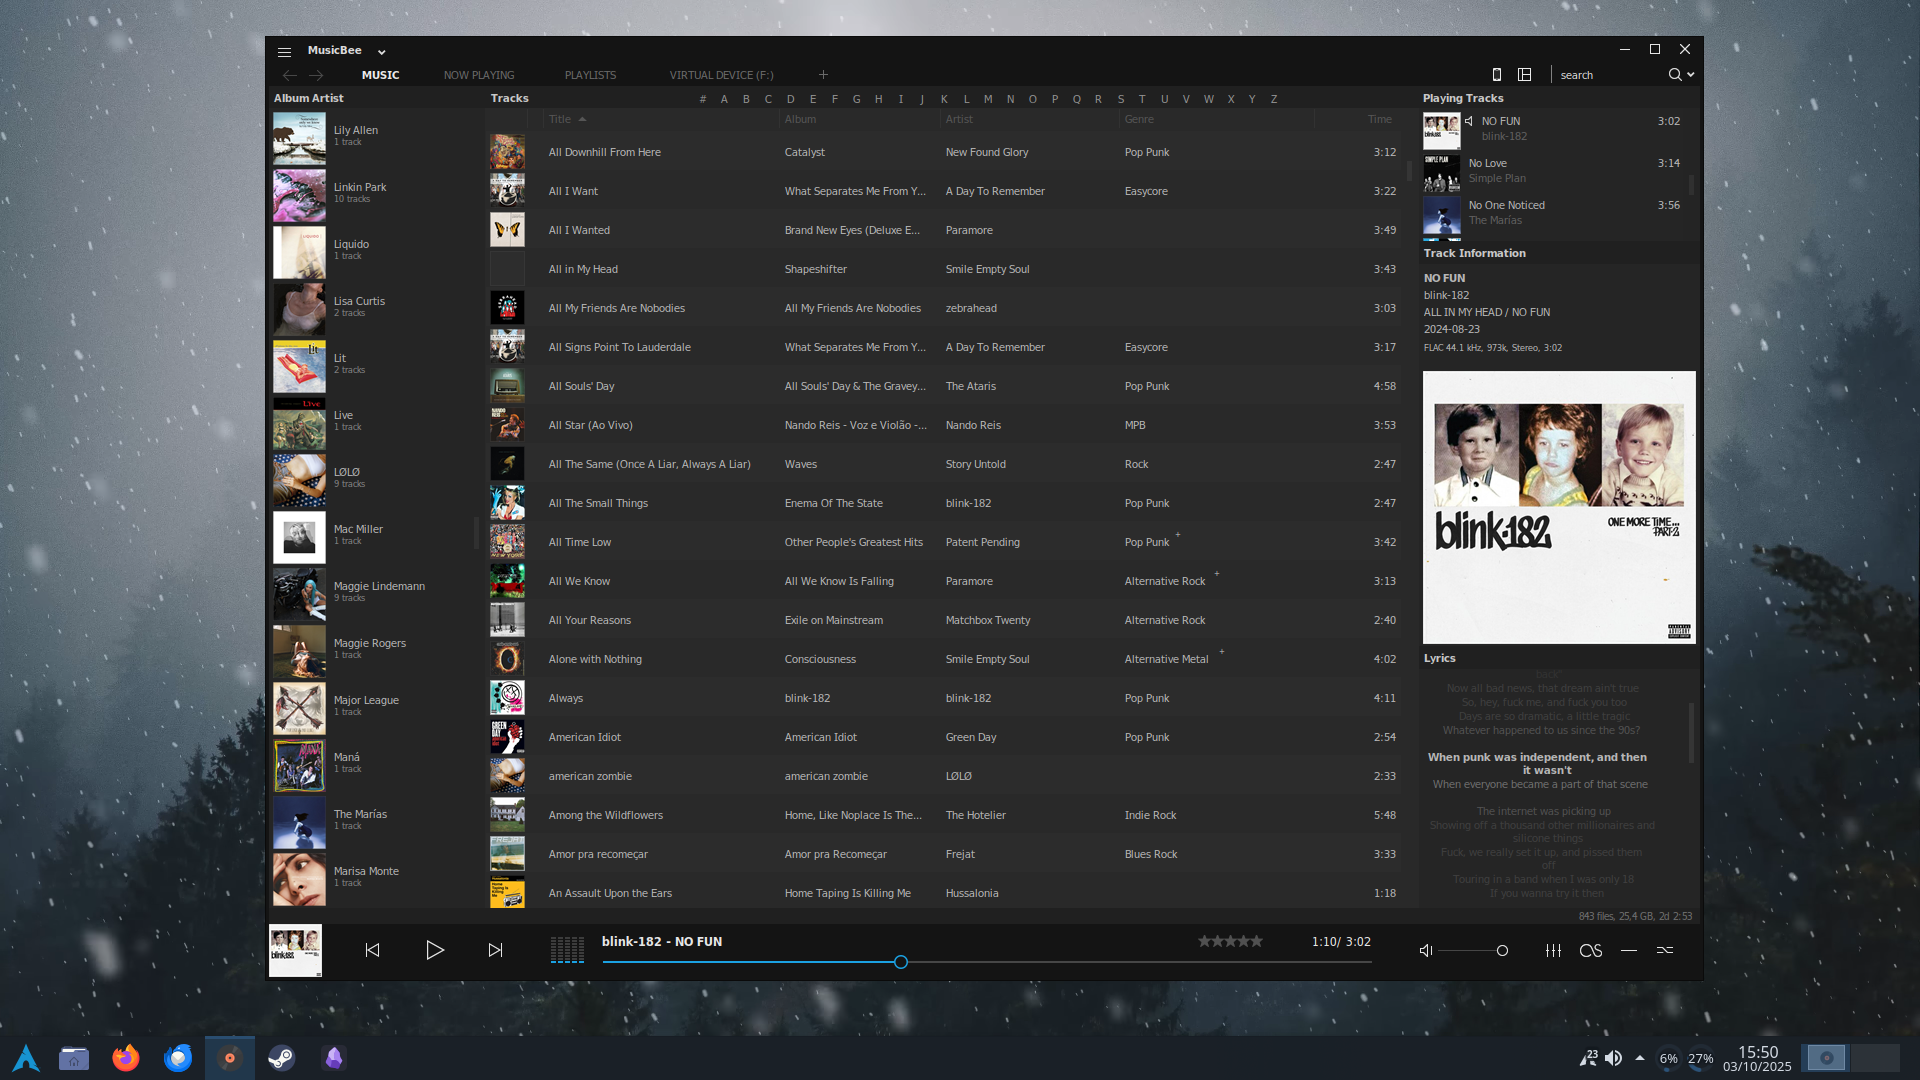The image size is (1920, 1080).
Task: Toggle shuffle mode on
Action: click(1665, 951)
